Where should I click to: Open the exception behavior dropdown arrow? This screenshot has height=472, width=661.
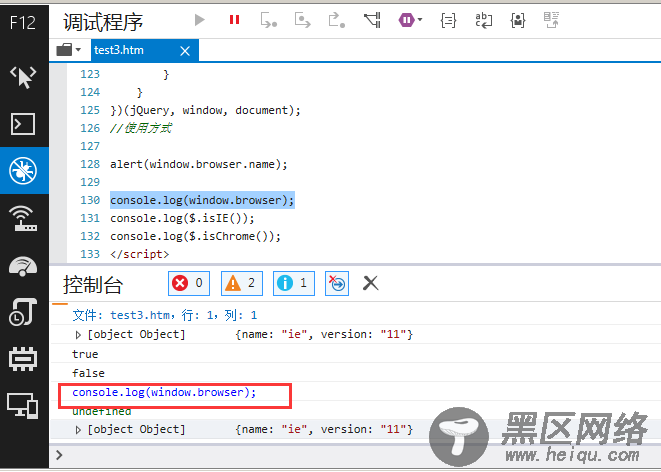(x=420, y=20)
